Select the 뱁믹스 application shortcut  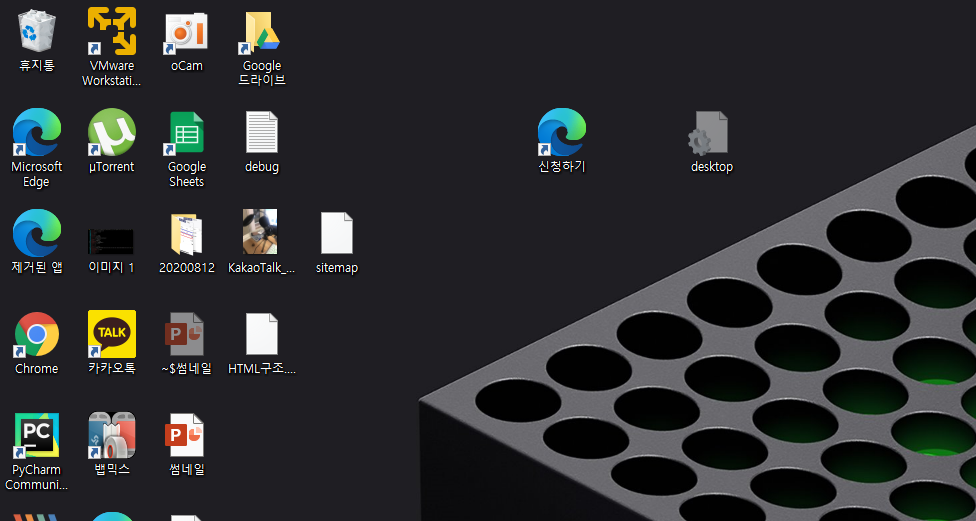[x=111, y=435]
